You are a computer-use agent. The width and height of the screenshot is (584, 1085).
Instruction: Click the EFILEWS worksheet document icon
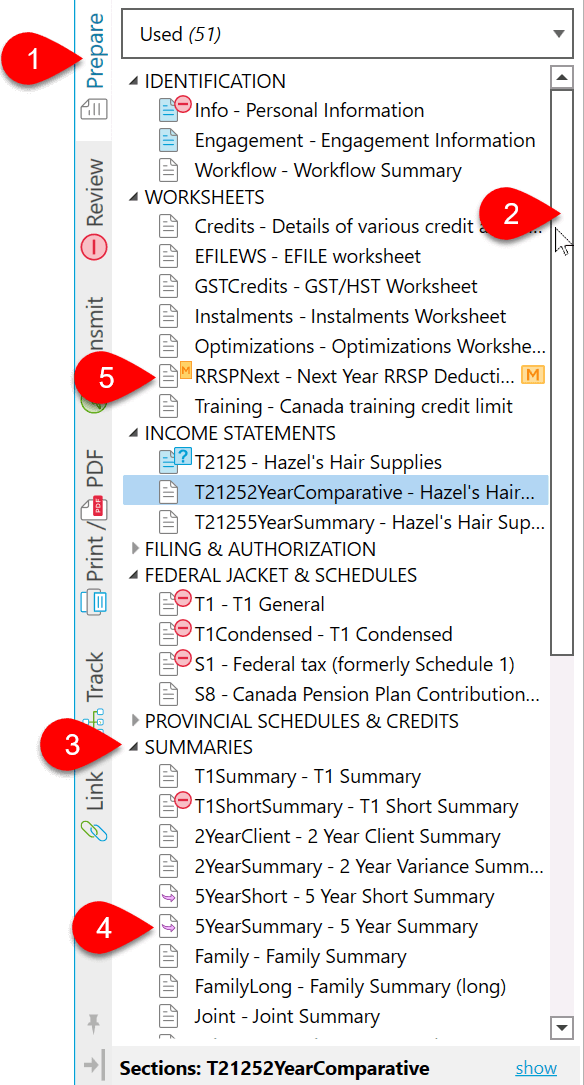170,256
